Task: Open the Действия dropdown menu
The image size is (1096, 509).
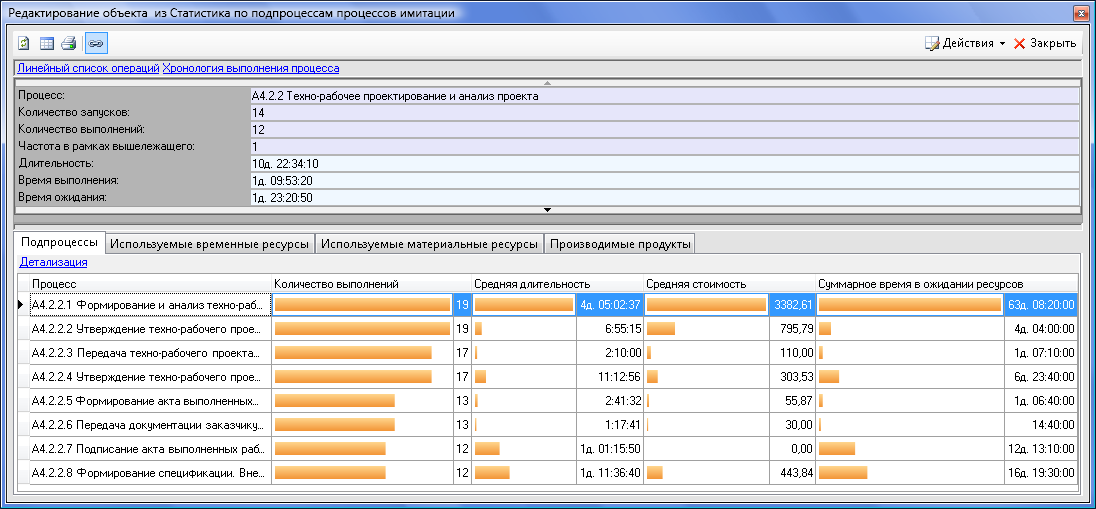Action: click(965, 43)
